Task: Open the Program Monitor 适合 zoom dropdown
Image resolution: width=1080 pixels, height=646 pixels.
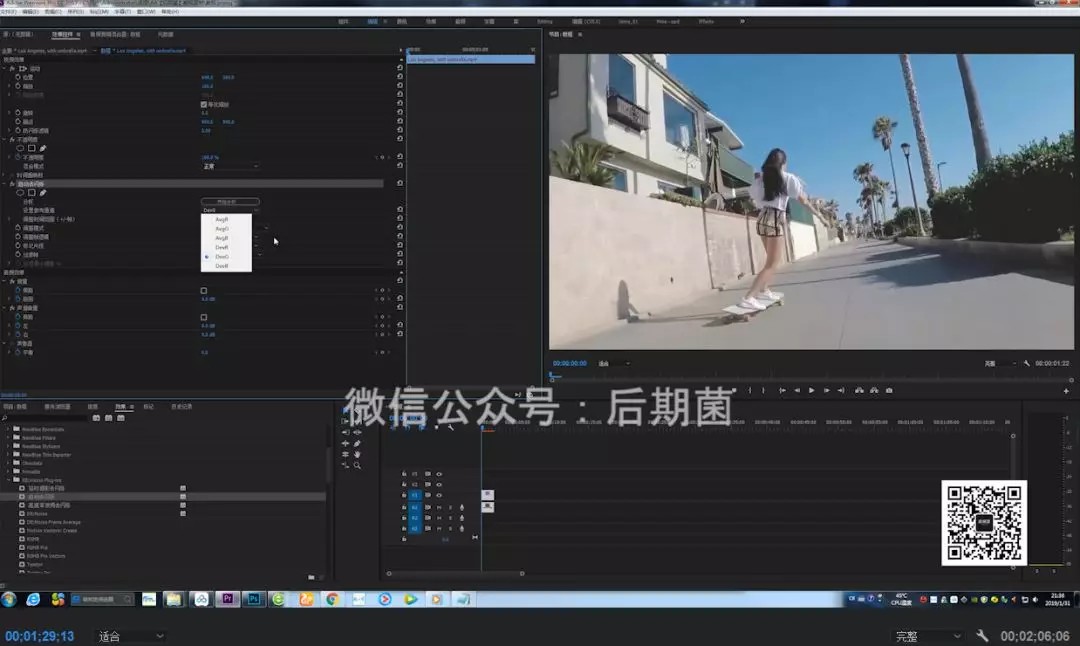Action: (614, 364)
